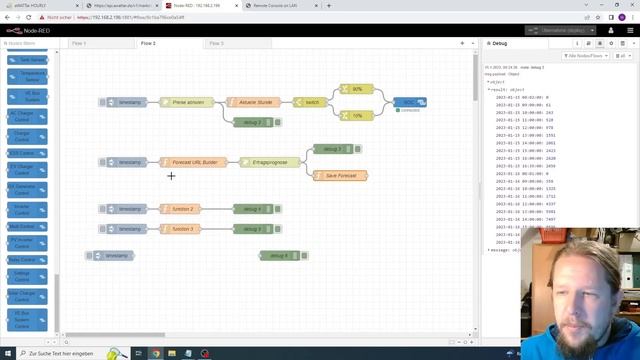Expand the message: object tree row
Viewport: 640px width, 360px height.
[489, 250]
